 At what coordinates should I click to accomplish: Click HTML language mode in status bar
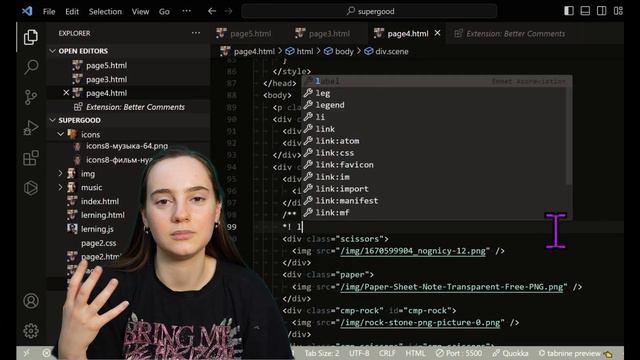pyautogui.click(x=415, y=353)
